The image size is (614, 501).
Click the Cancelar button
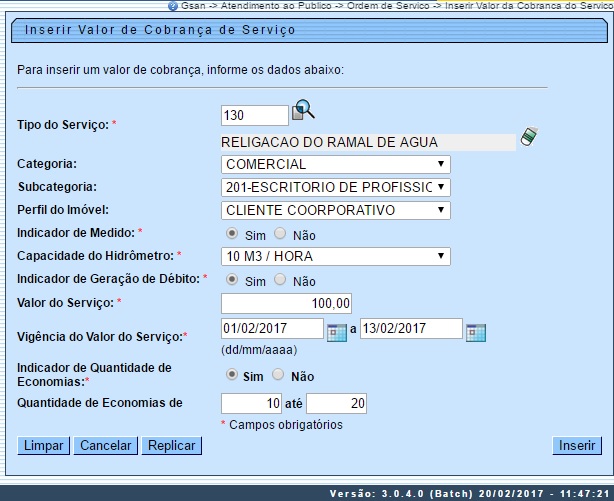[105, 446]
